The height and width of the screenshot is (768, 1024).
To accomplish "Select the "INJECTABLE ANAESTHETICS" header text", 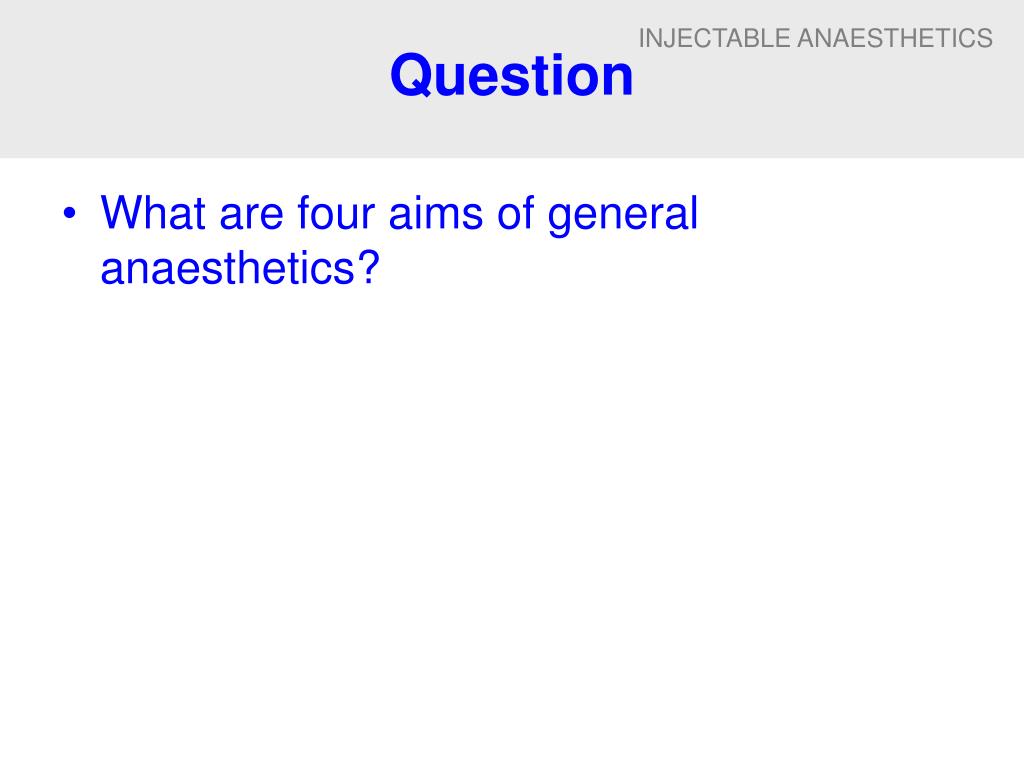I will 816,38.
